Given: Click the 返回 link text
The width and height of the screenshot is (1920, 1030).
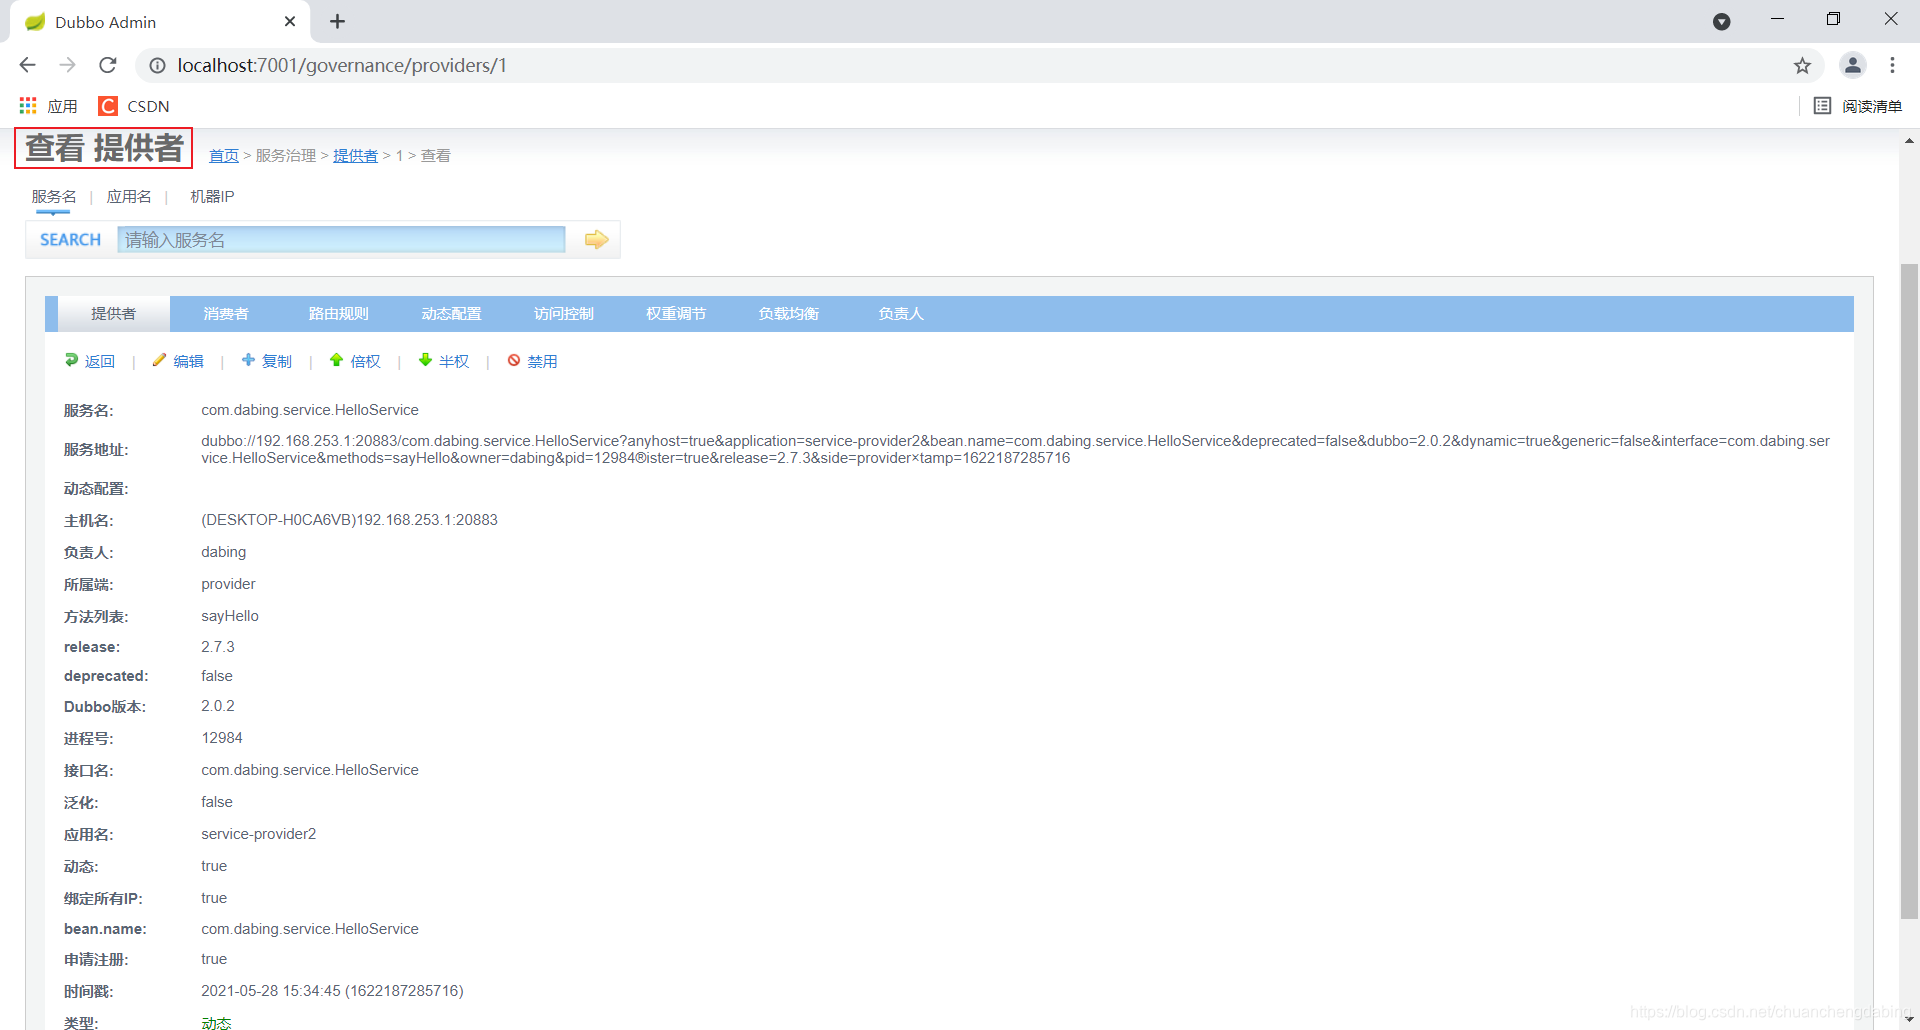Looking at the screenshot, I should point(100,361).
